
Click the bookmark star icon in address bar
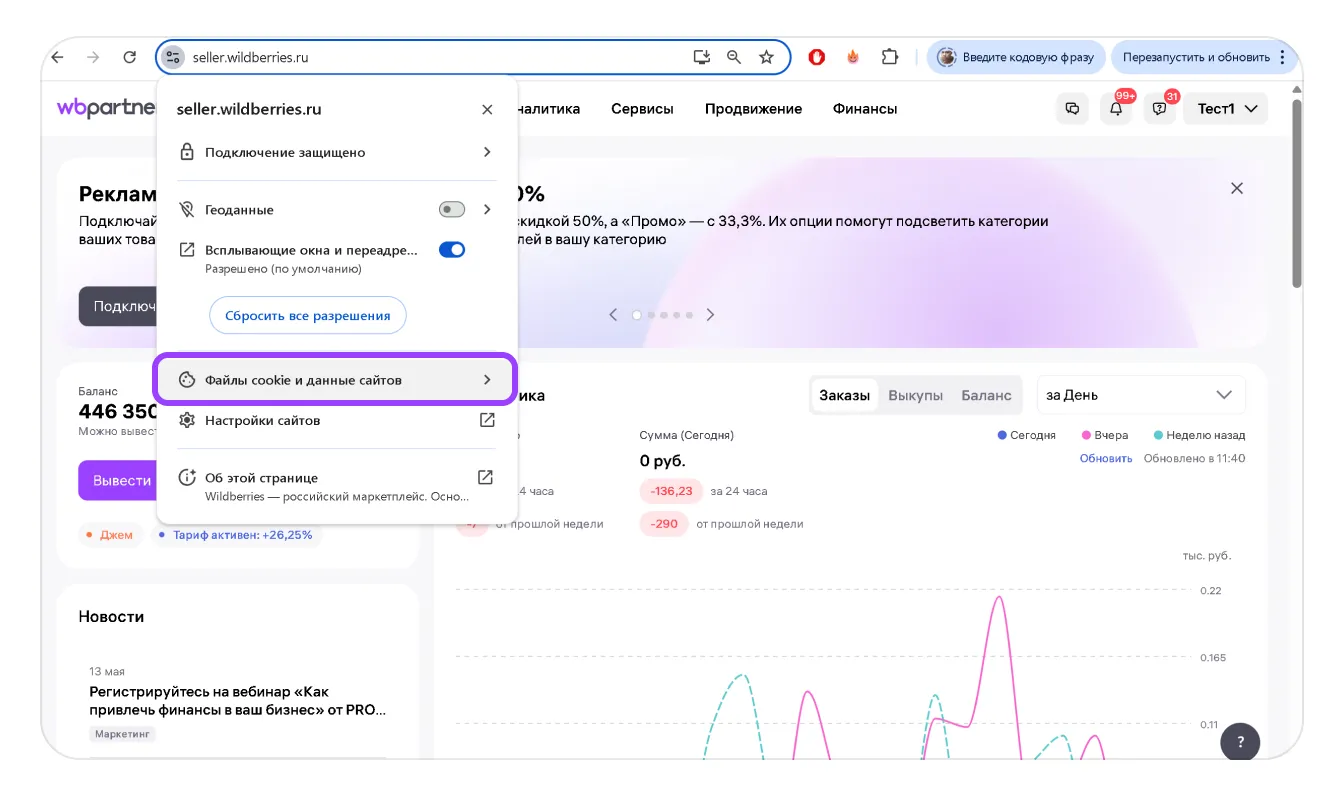coord(766,57)
